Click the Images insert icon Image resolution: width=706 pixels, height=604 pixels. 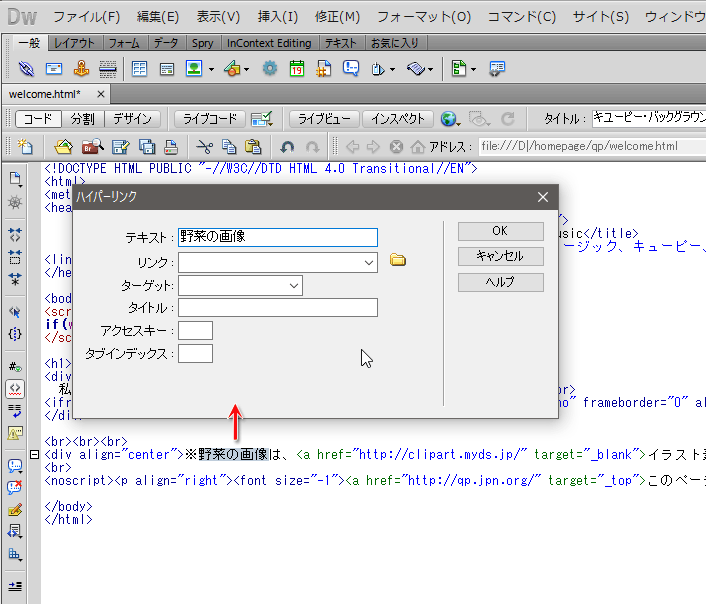194,68
